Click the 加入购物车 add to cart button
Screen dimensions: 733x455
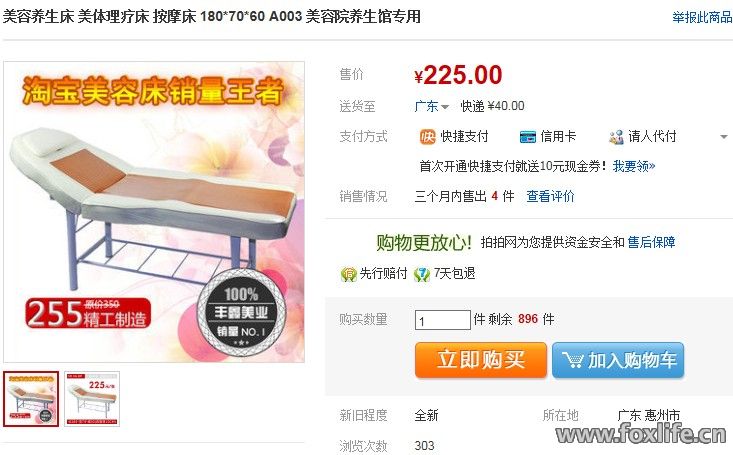coord(618,360)
